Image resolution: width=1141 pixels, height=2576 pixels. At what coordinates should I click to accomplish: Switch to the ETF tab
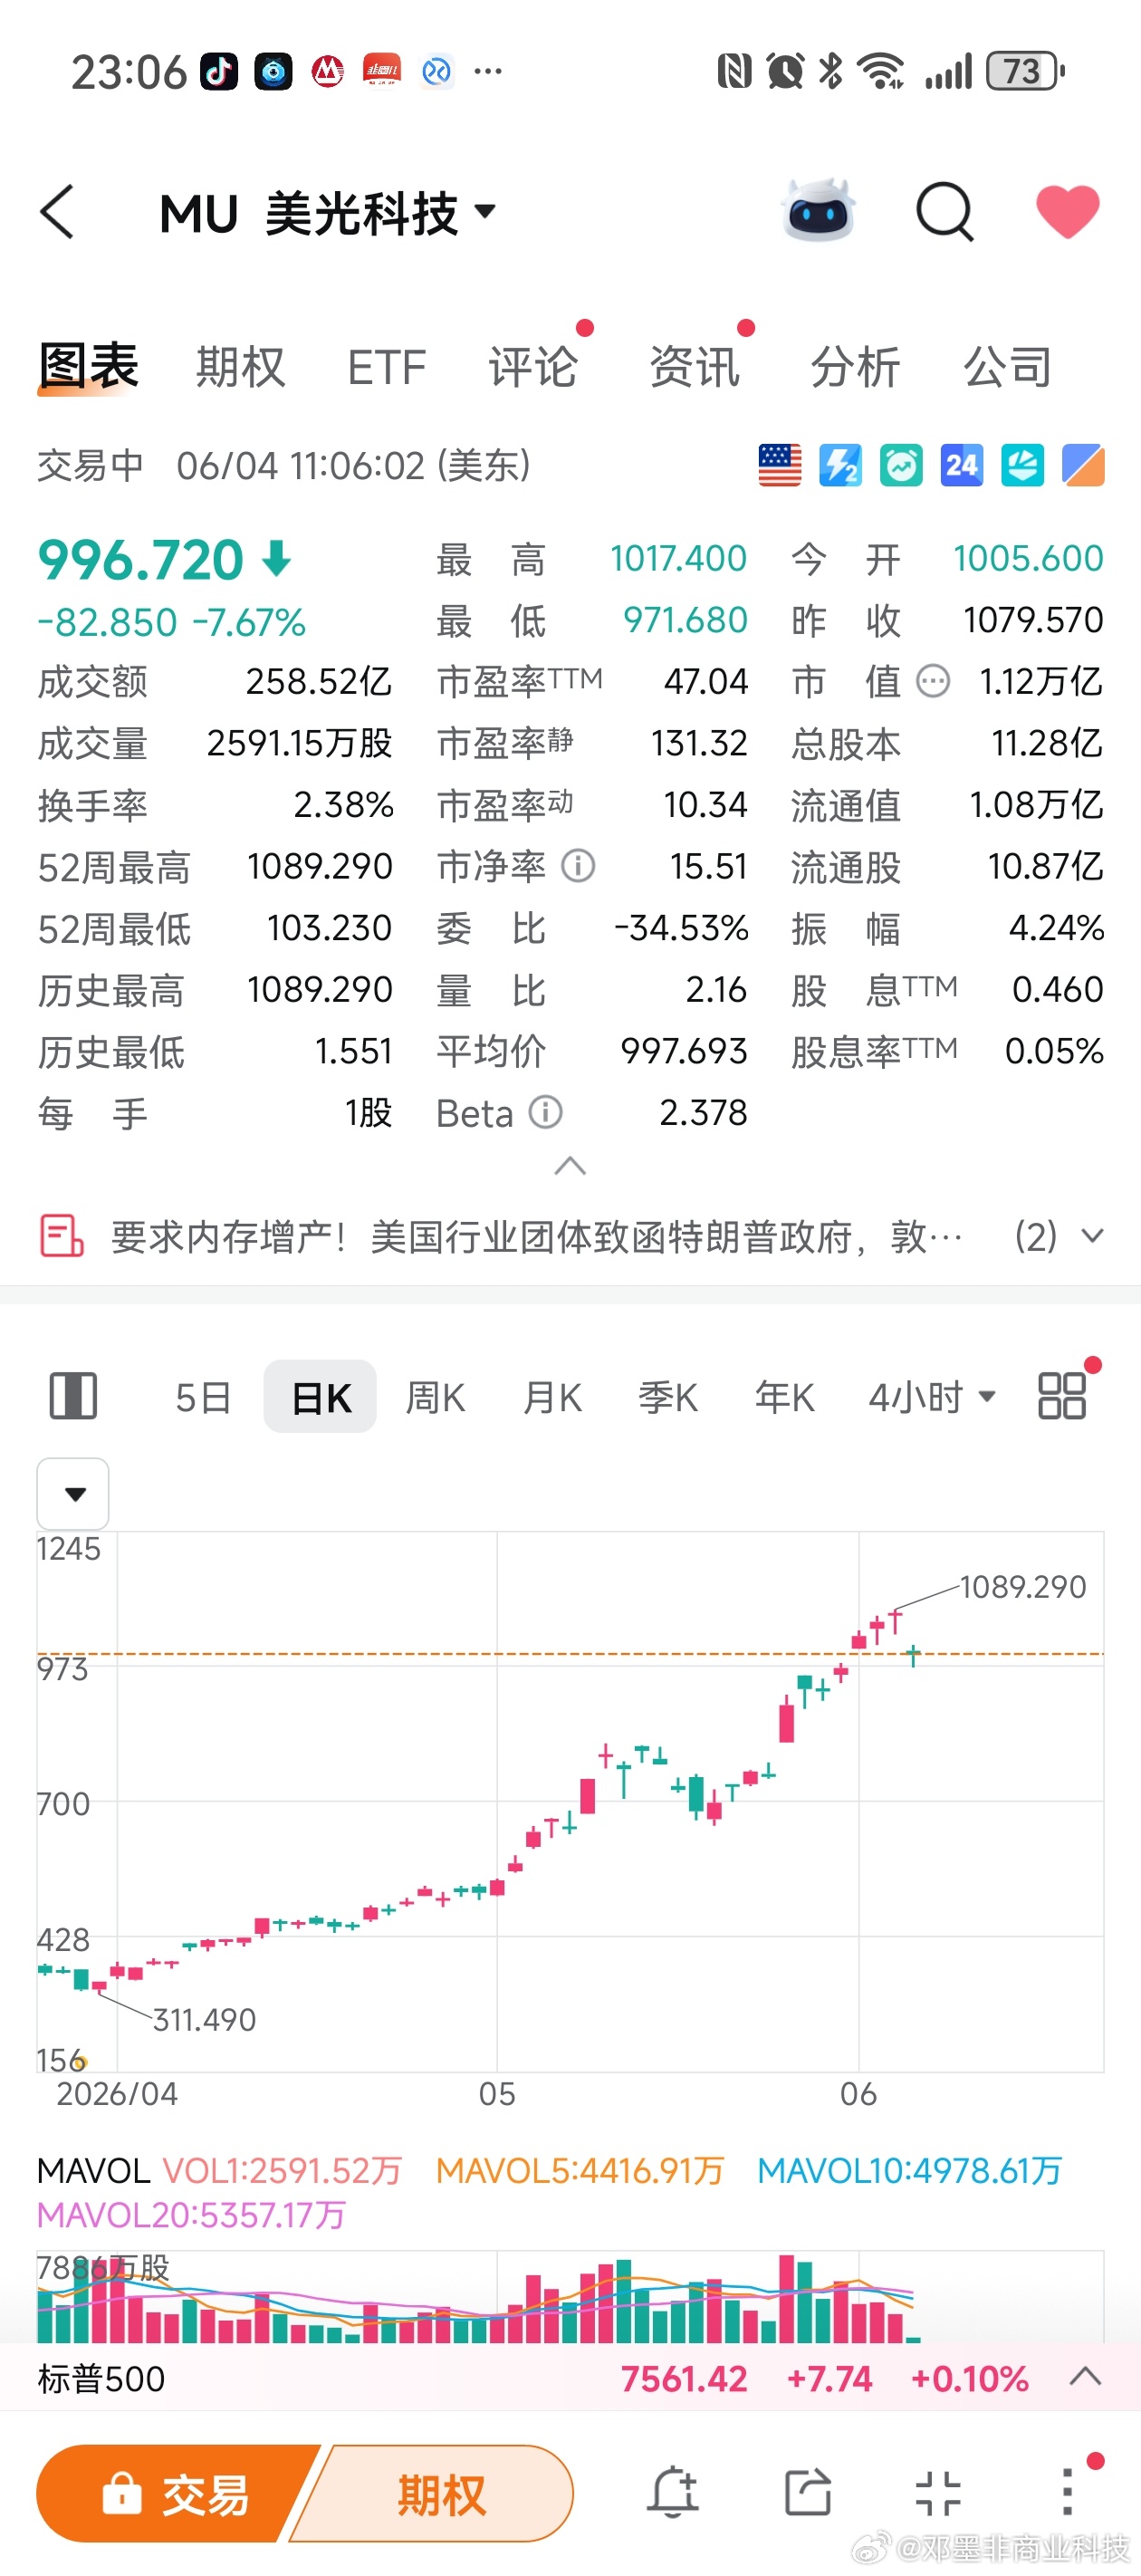387,367
